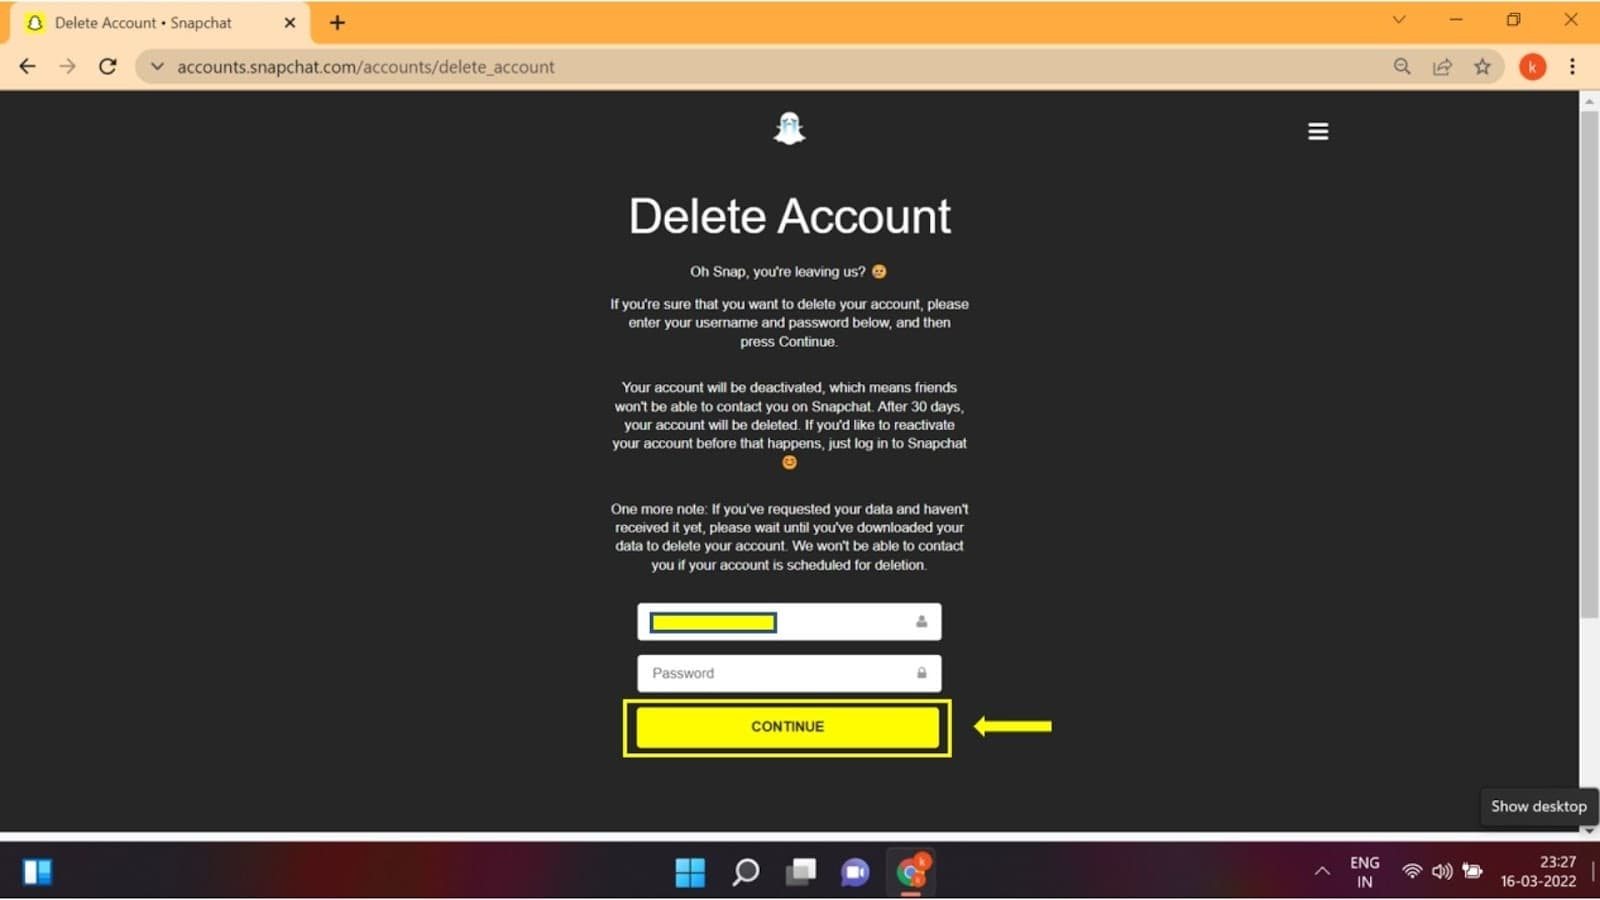Click the battery icon in tray
This screenshot has height=900, width=1600.
click(1472, 871)
